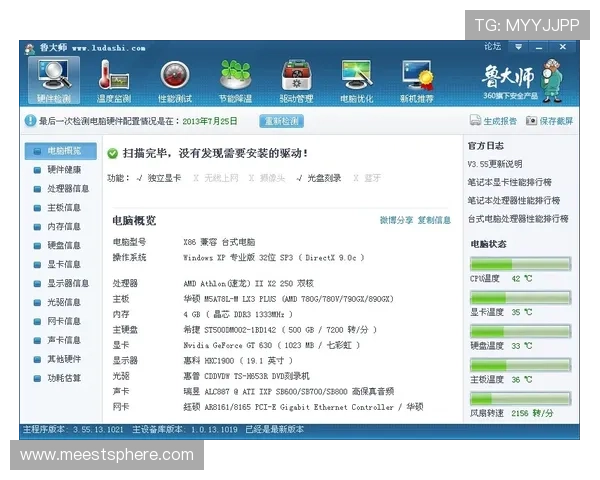The width and height of the screenshot is (600, 480).
Task: Click X86 兼容 台式电脑 model text
Action: [219, 242]
